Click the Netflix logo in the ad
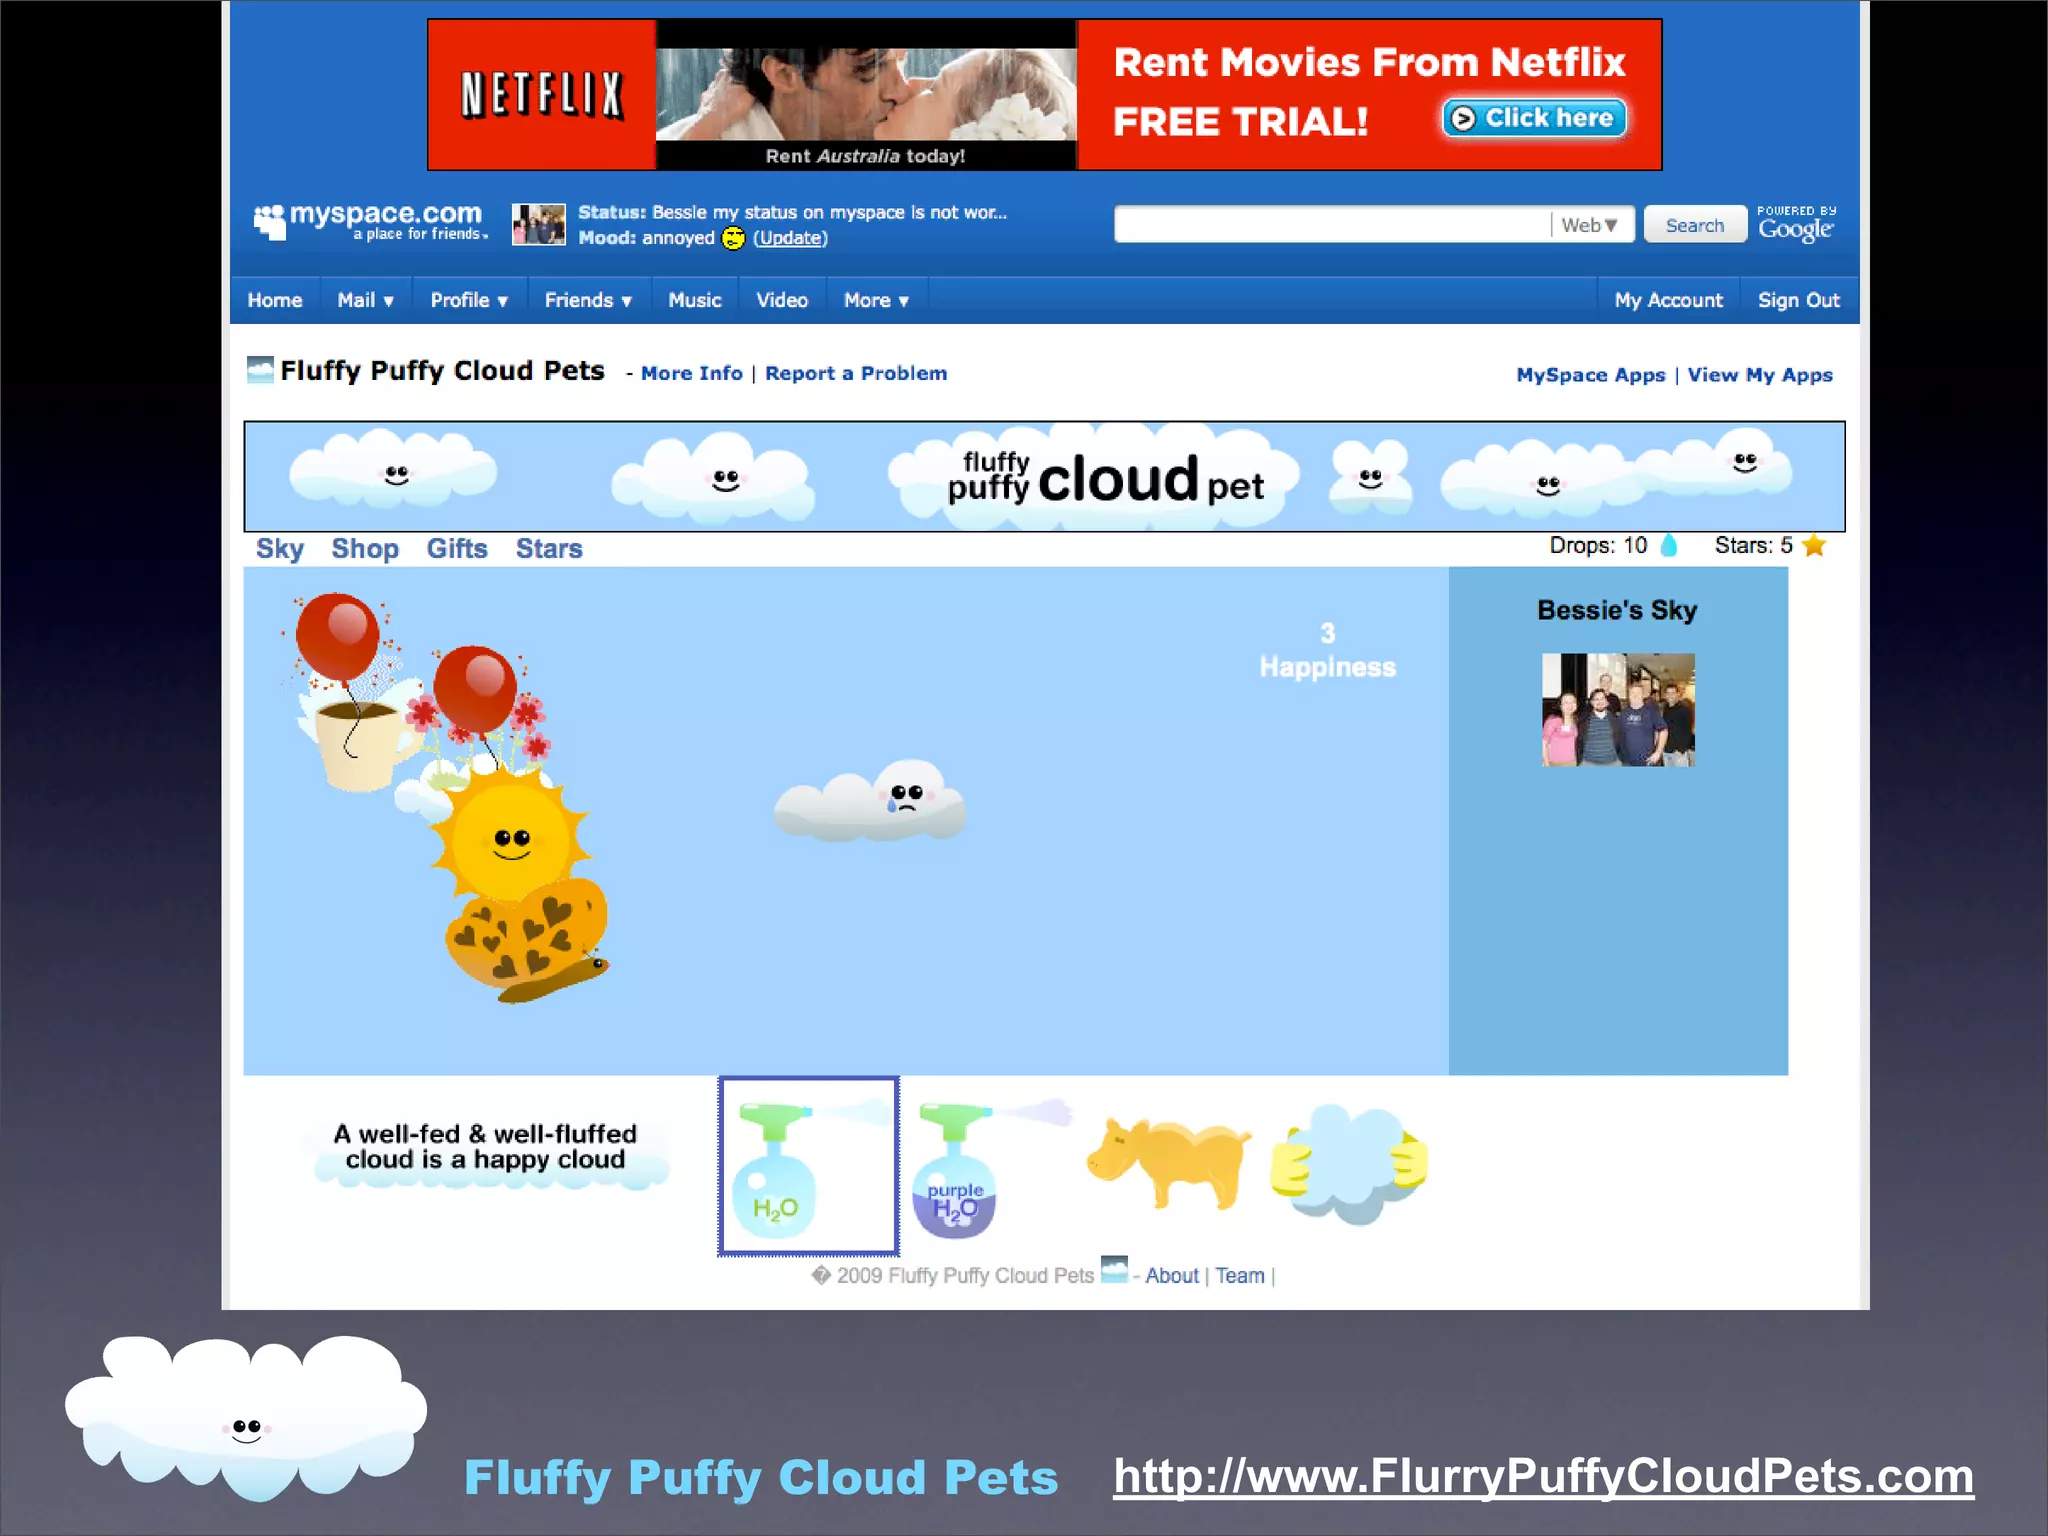The width and height of the screenshot is (2048, 1536). pos(542,95)
